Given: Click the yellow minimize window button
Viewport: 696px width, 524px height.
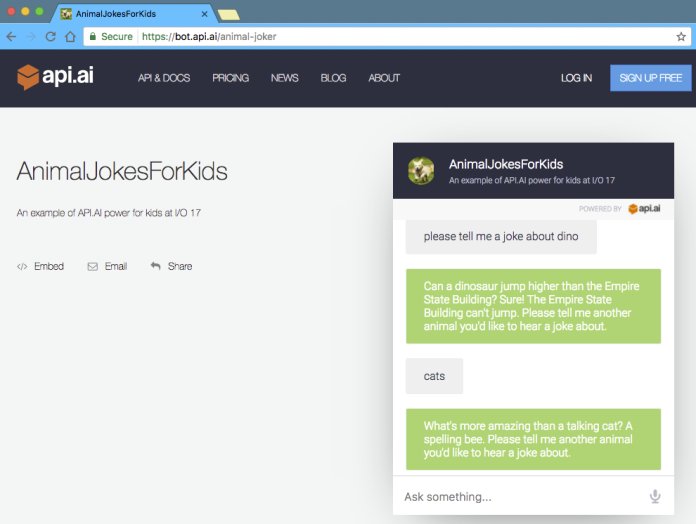Looking at the screenshot, I should (25, 12).
